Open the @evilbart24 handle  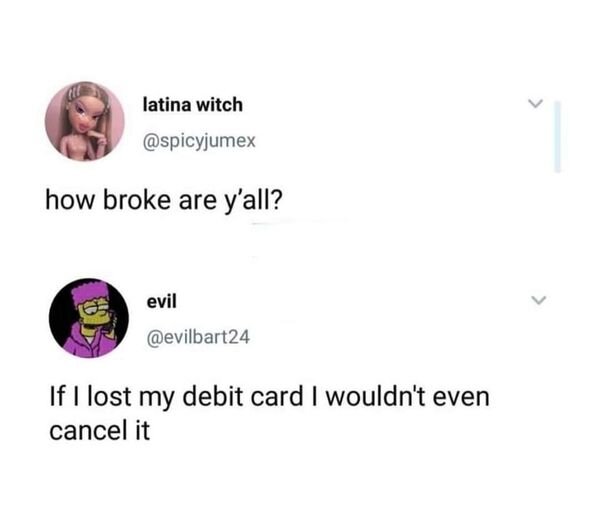(198, 337)
